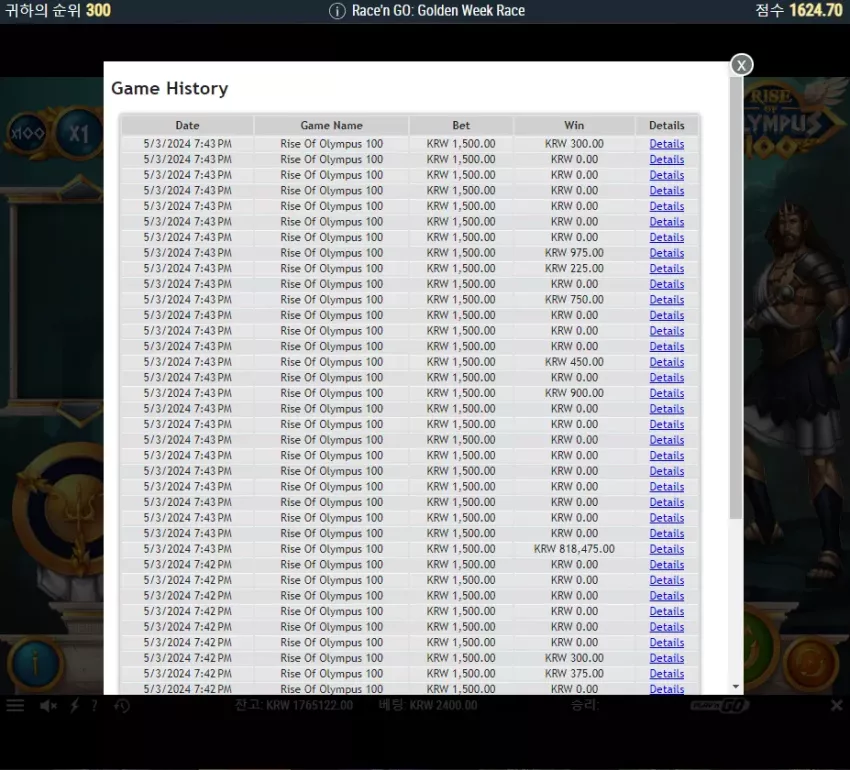
Task: Select the KRW 375.00 win cell
Action: [x=574, y=673]
